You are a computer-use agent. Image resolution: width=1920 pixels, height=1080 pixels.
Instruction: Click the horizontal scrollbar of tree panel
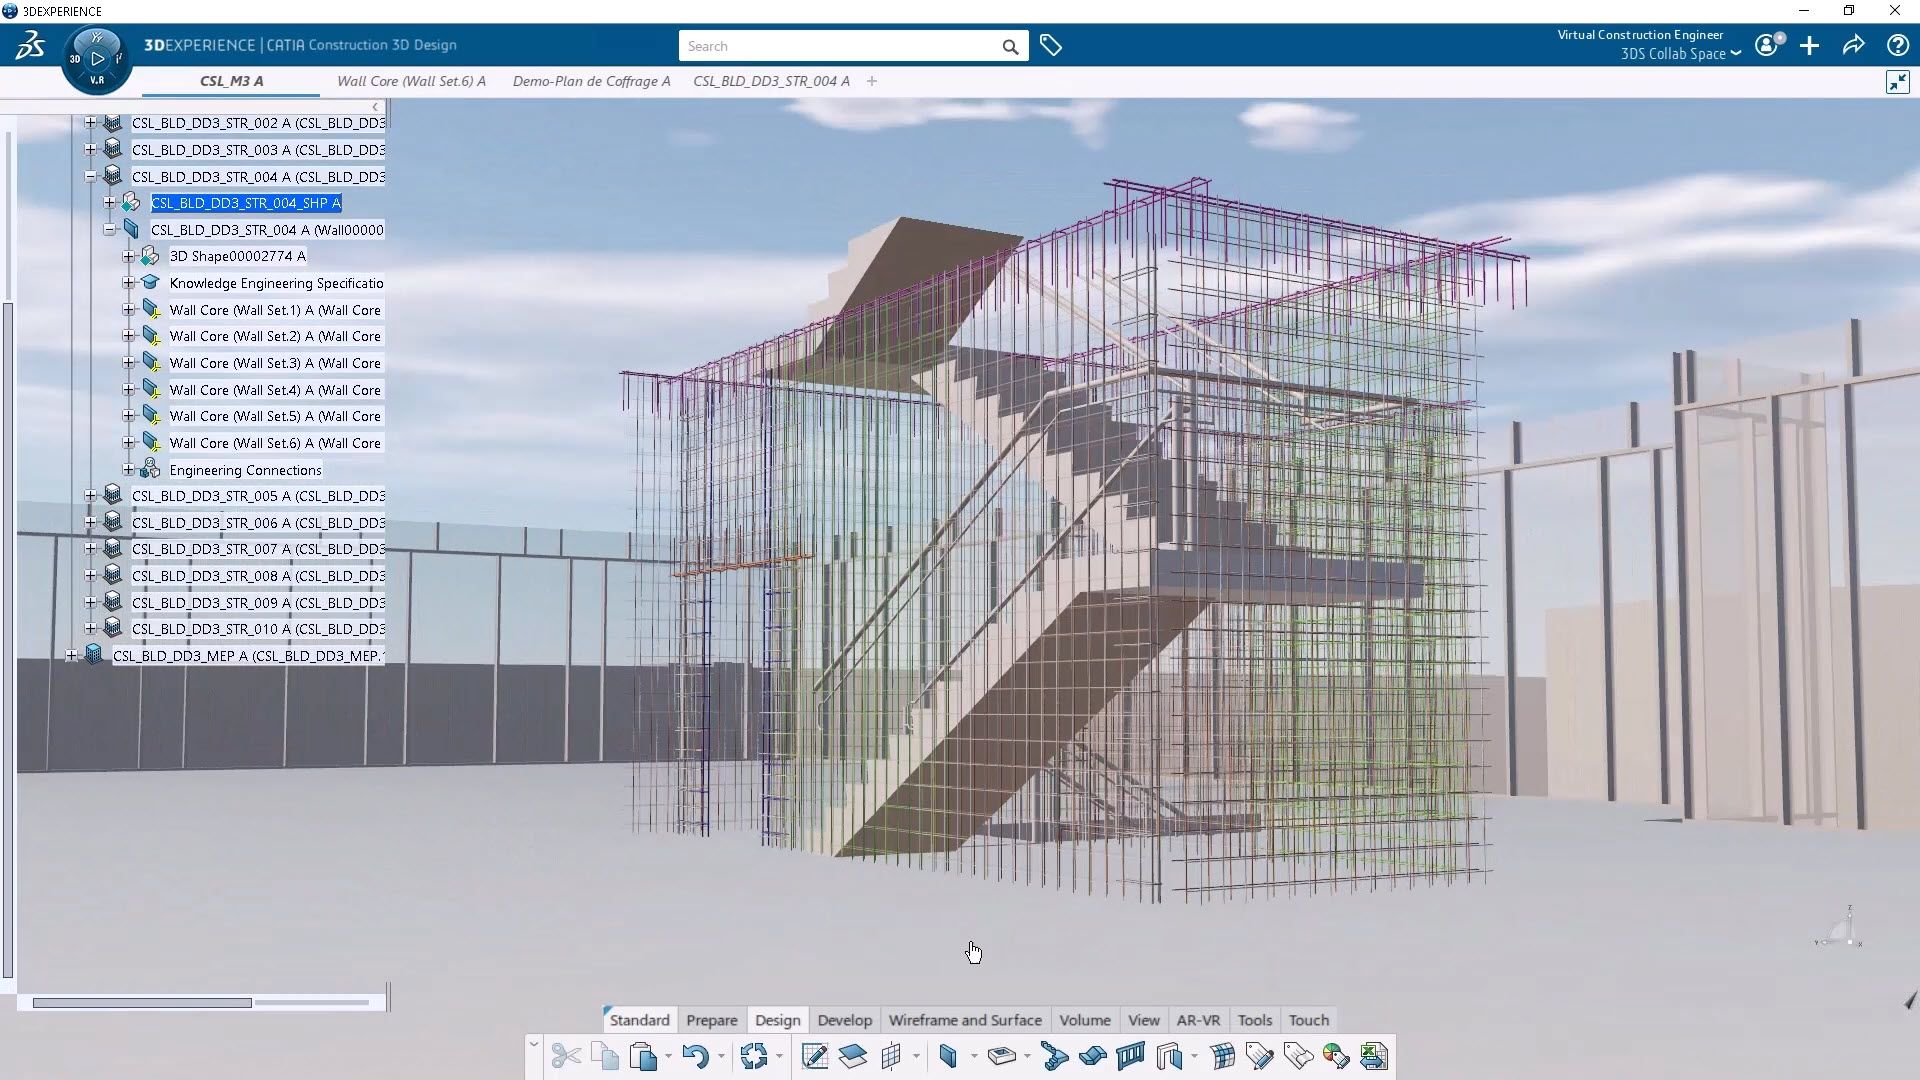pos(142,1002)
